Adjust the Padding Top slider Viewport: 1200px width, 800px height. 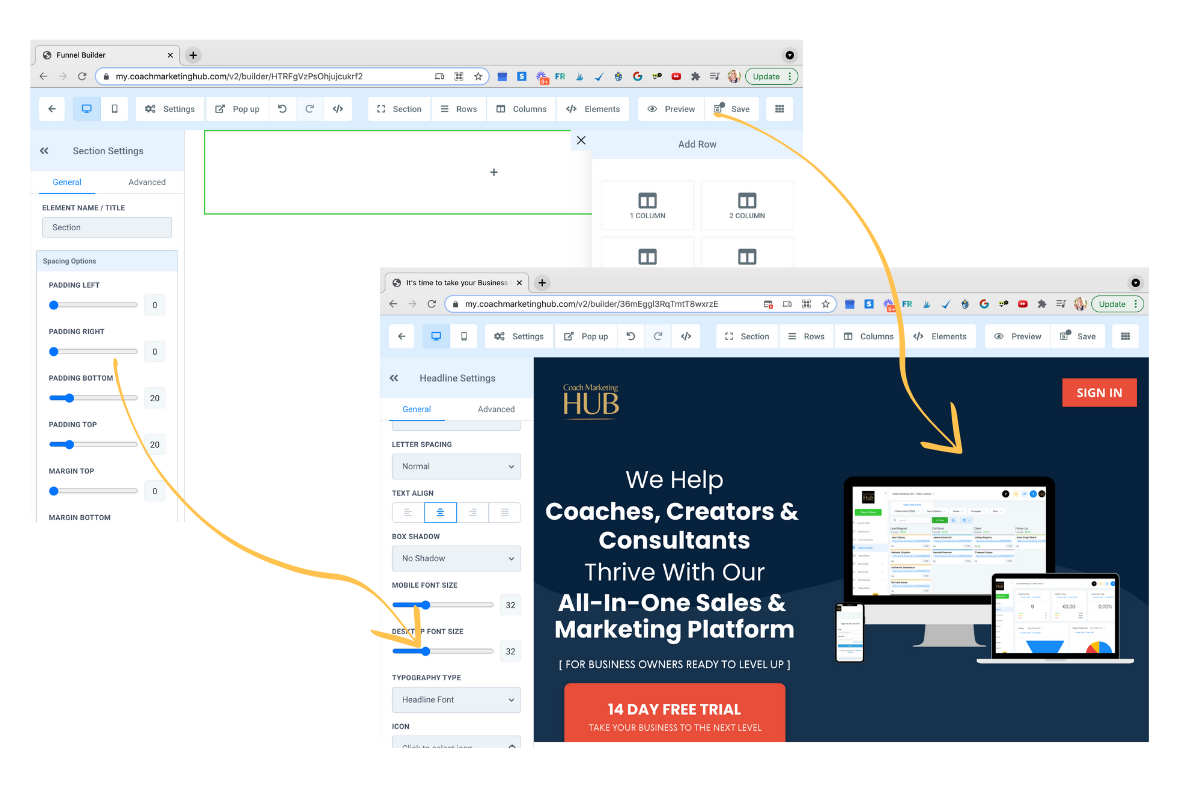(x=94, y=444)
